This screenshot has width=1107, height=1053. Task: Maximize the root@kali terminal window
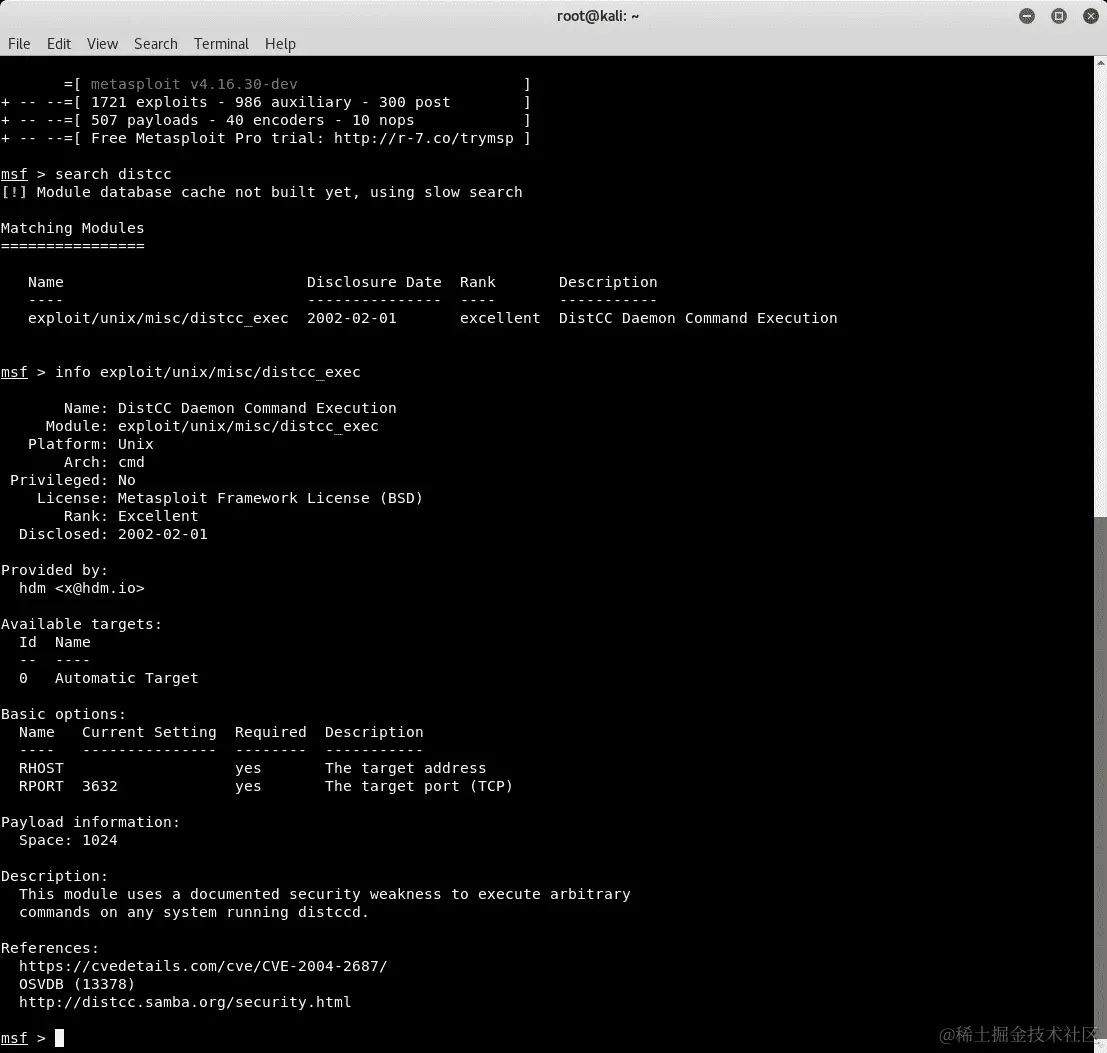(x=1059, y=16)
